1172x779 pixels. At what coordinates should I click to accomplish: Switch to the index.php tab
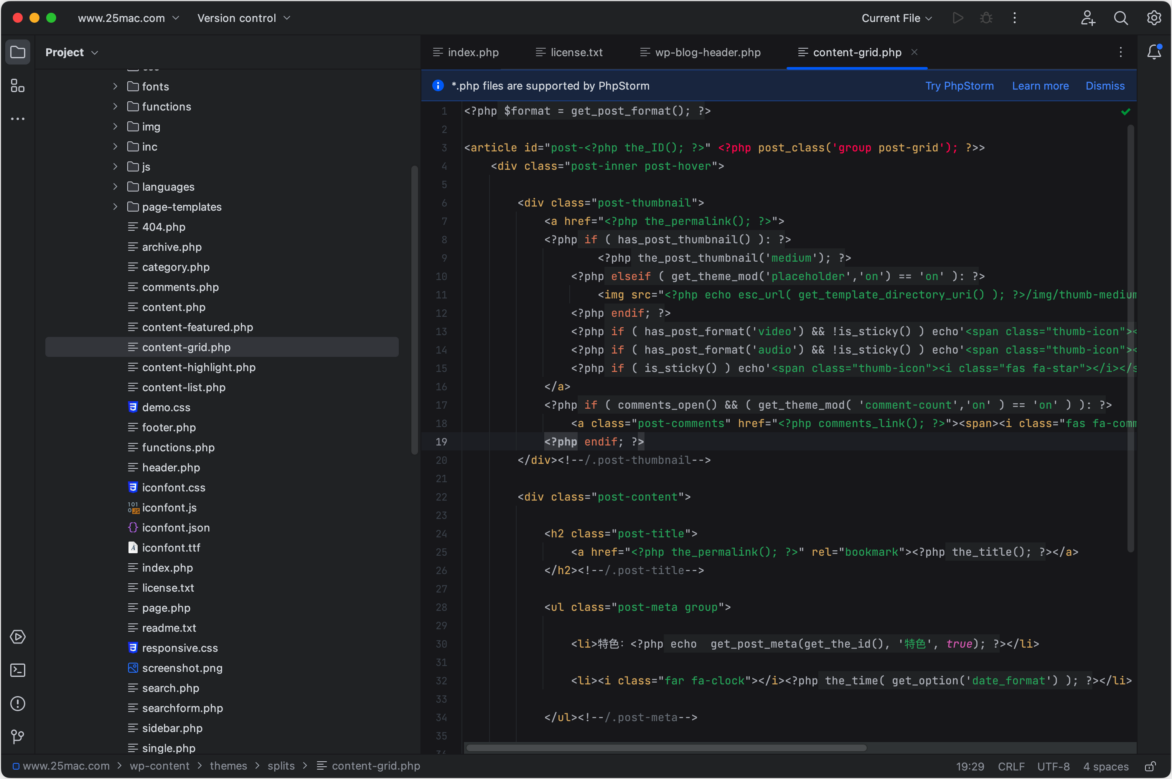click(x=466, y=52)
